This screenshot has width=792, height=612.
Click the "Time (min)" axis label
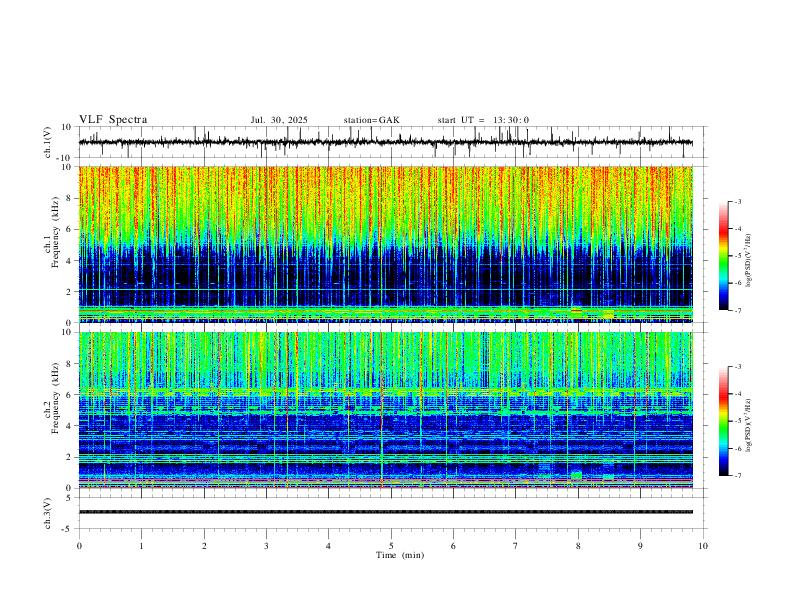coord(400,555)
